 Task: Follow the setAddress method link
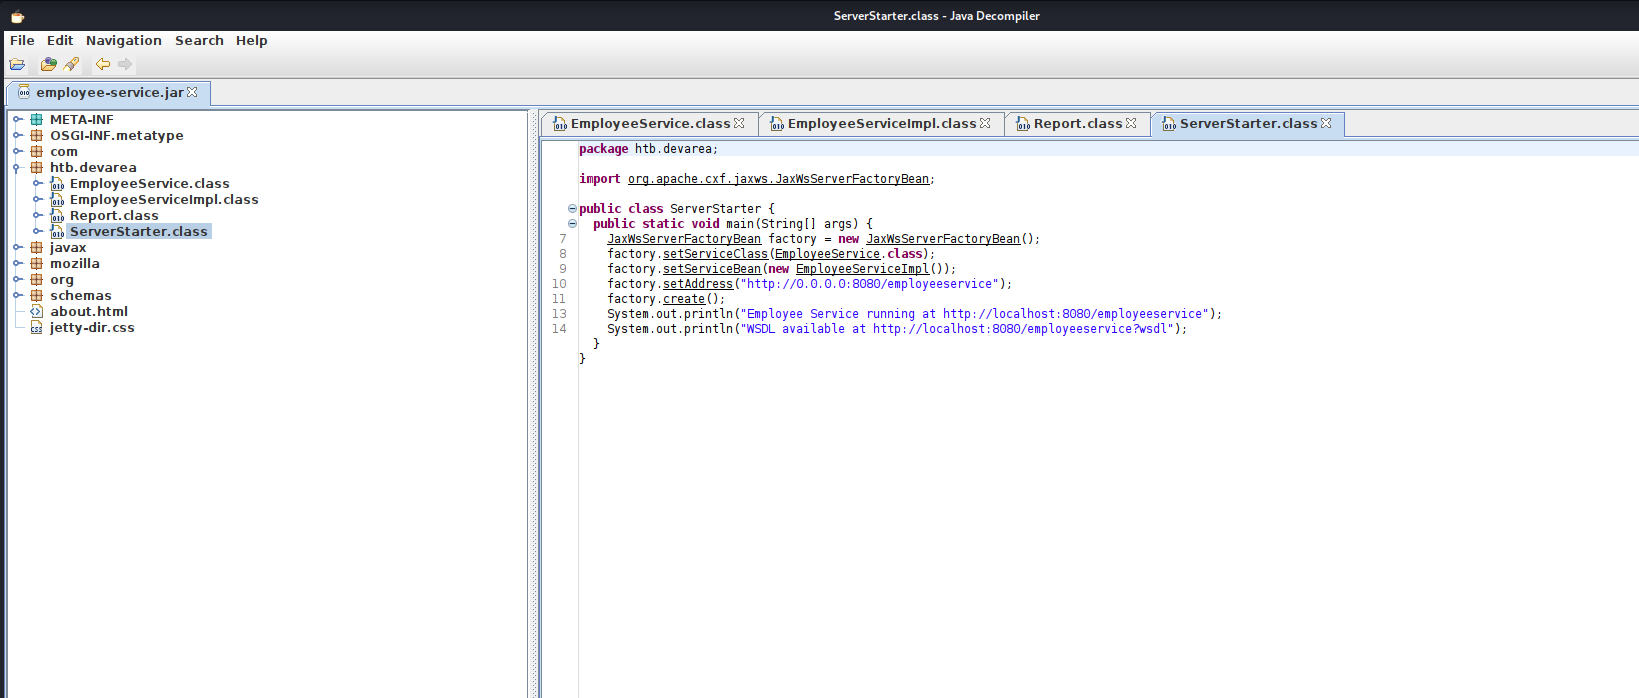pos(698,284)
